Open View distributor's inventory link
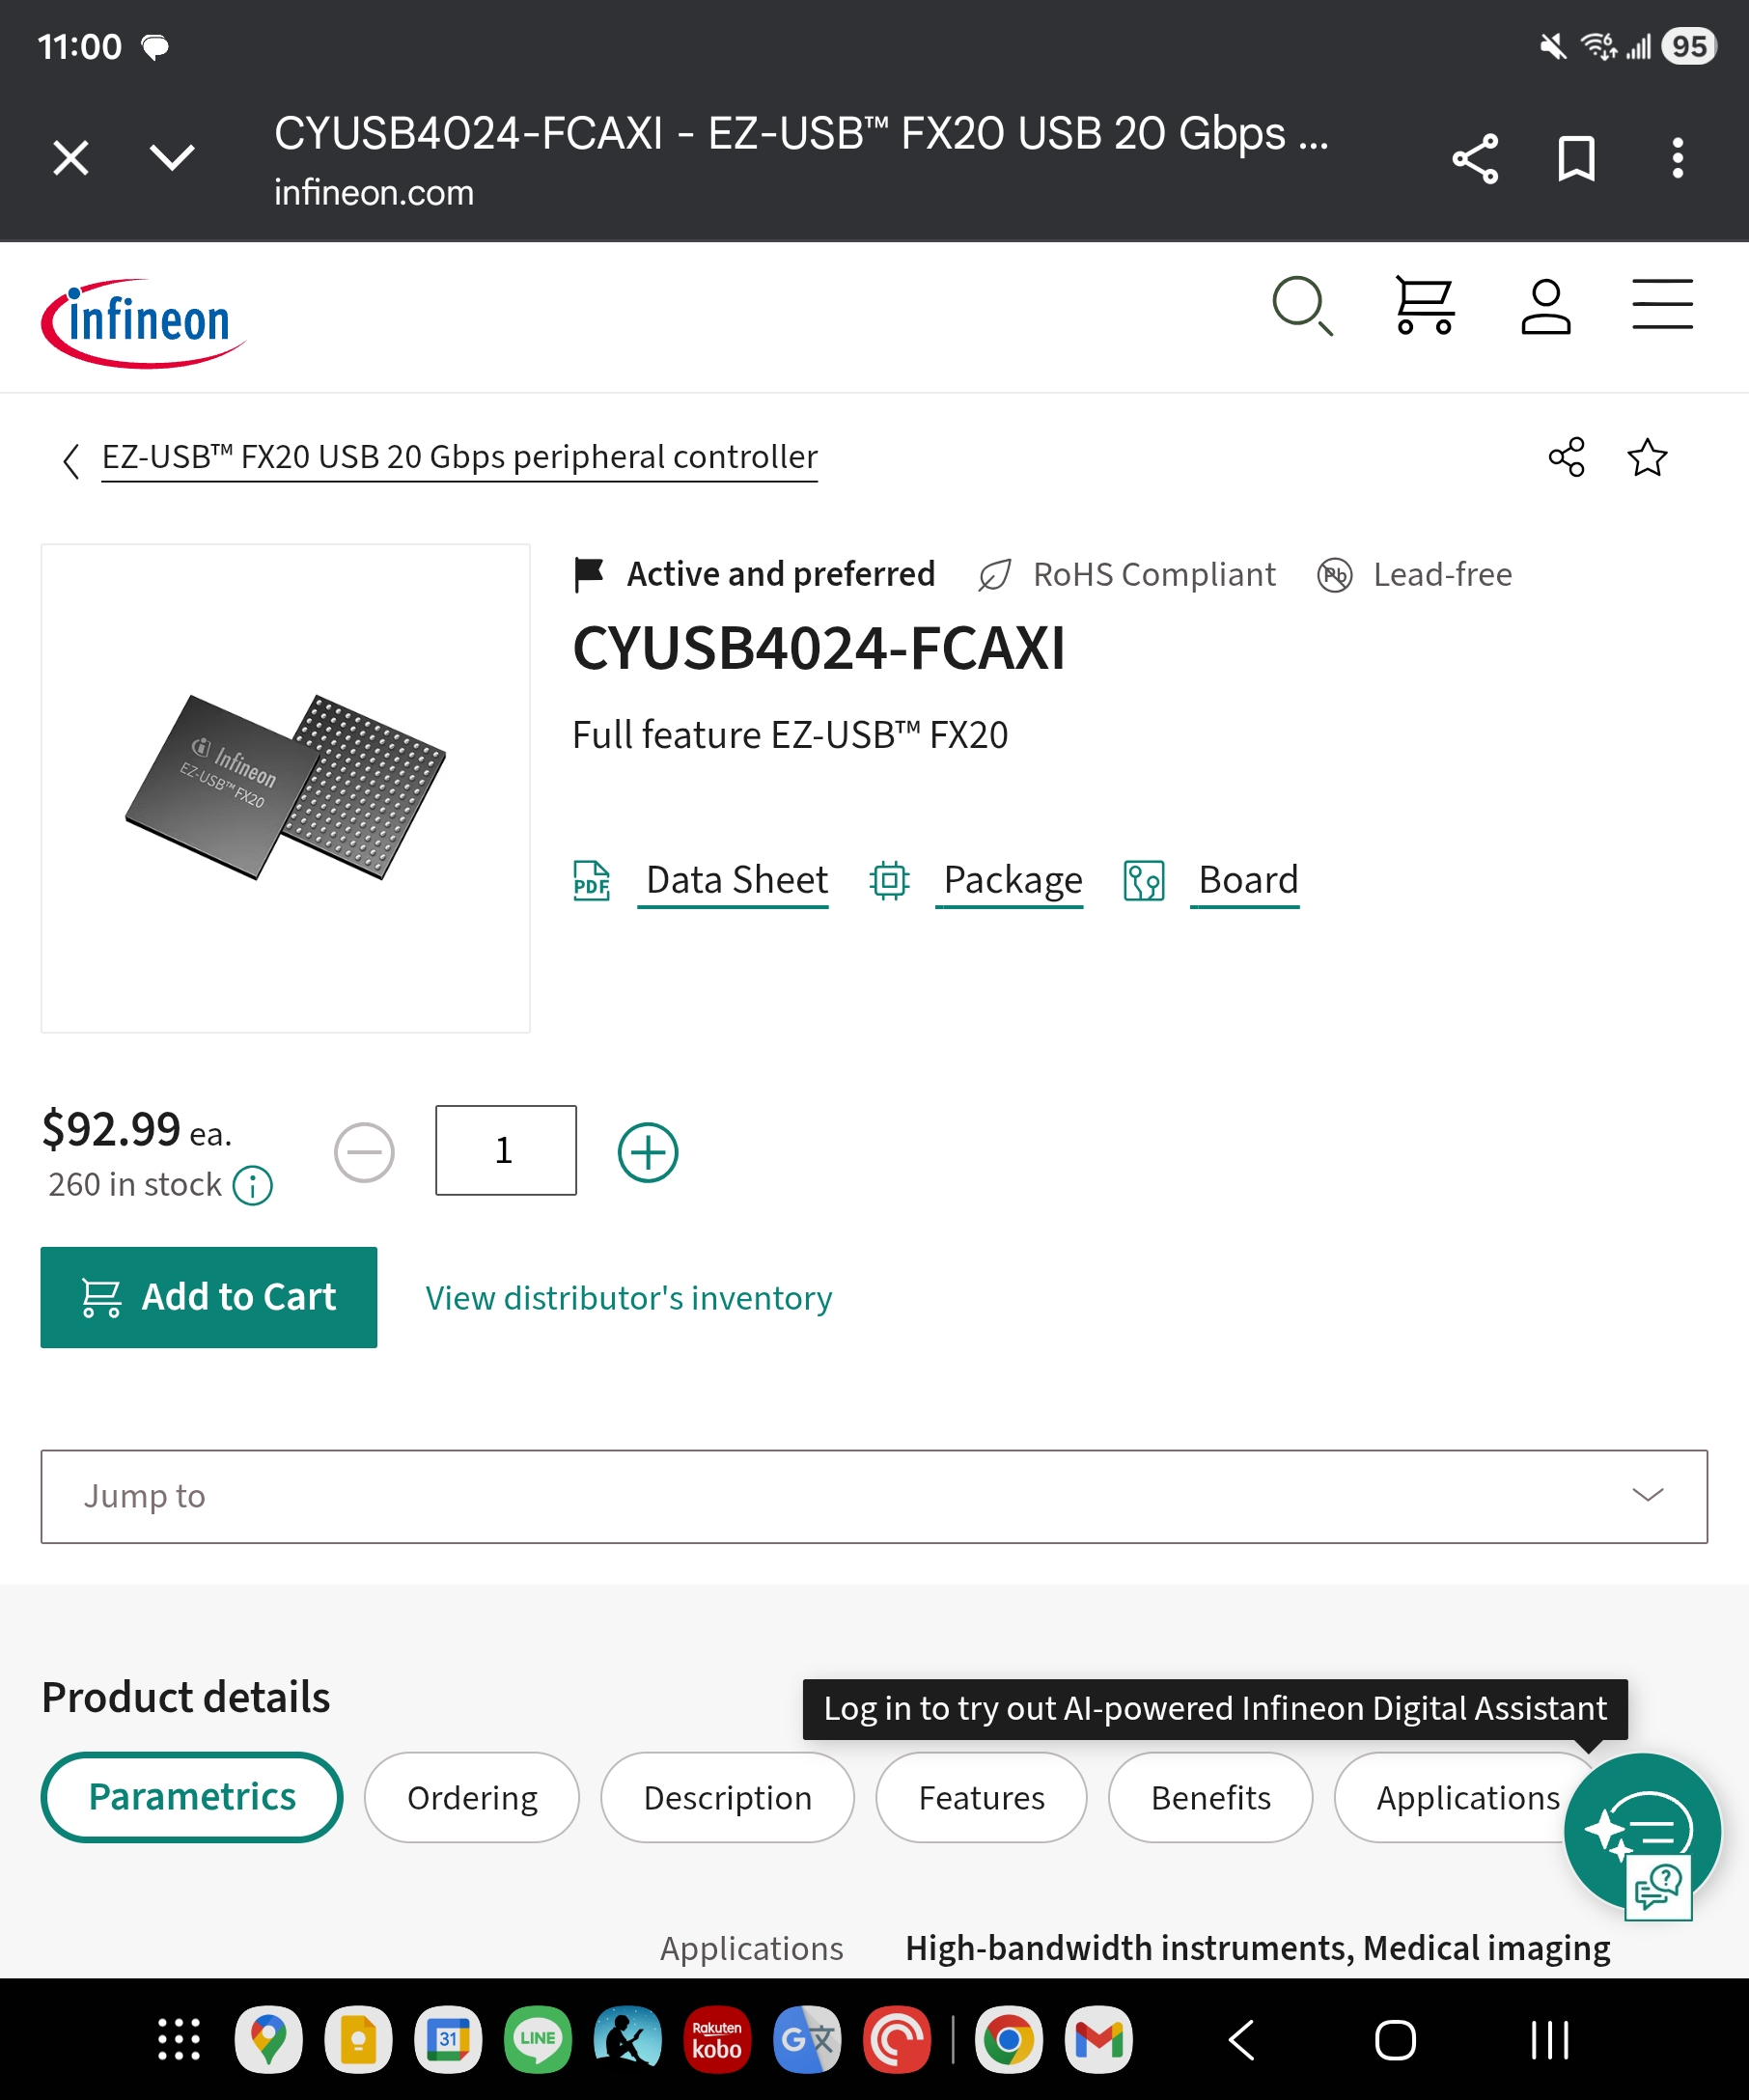The width and height of the screenshot is (1749, 2100). pos(629,1298)
